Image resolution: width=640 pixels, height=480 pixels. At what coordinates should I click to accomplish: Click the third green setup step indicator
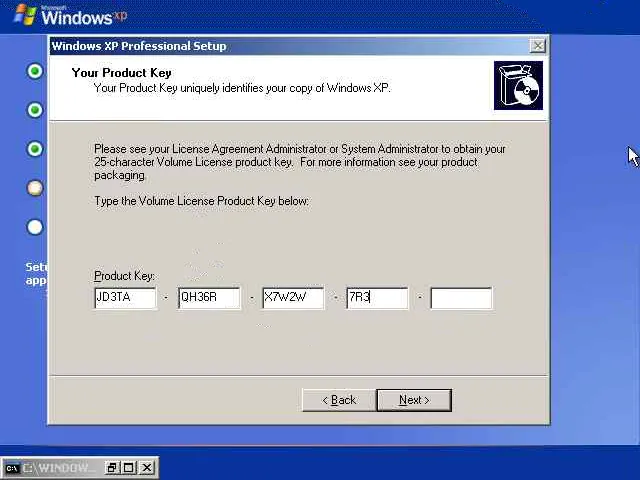tap(35, 149)
